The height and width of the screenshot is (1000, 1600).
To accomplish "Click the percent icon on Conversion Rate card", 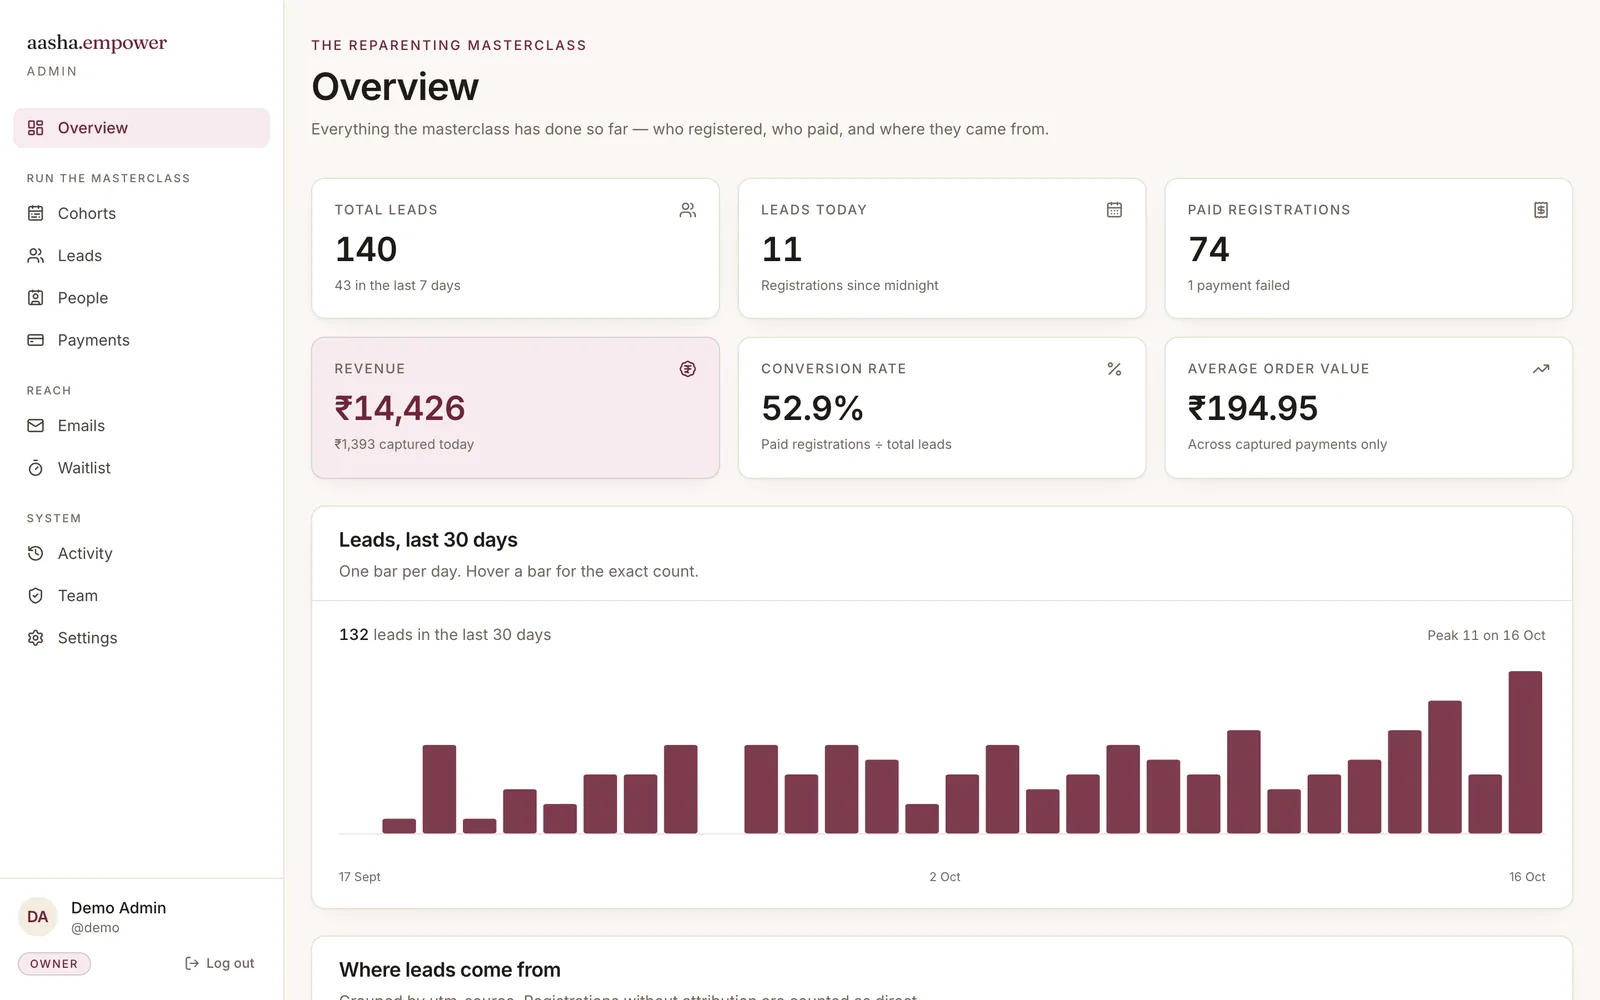I will (1114, 369).
